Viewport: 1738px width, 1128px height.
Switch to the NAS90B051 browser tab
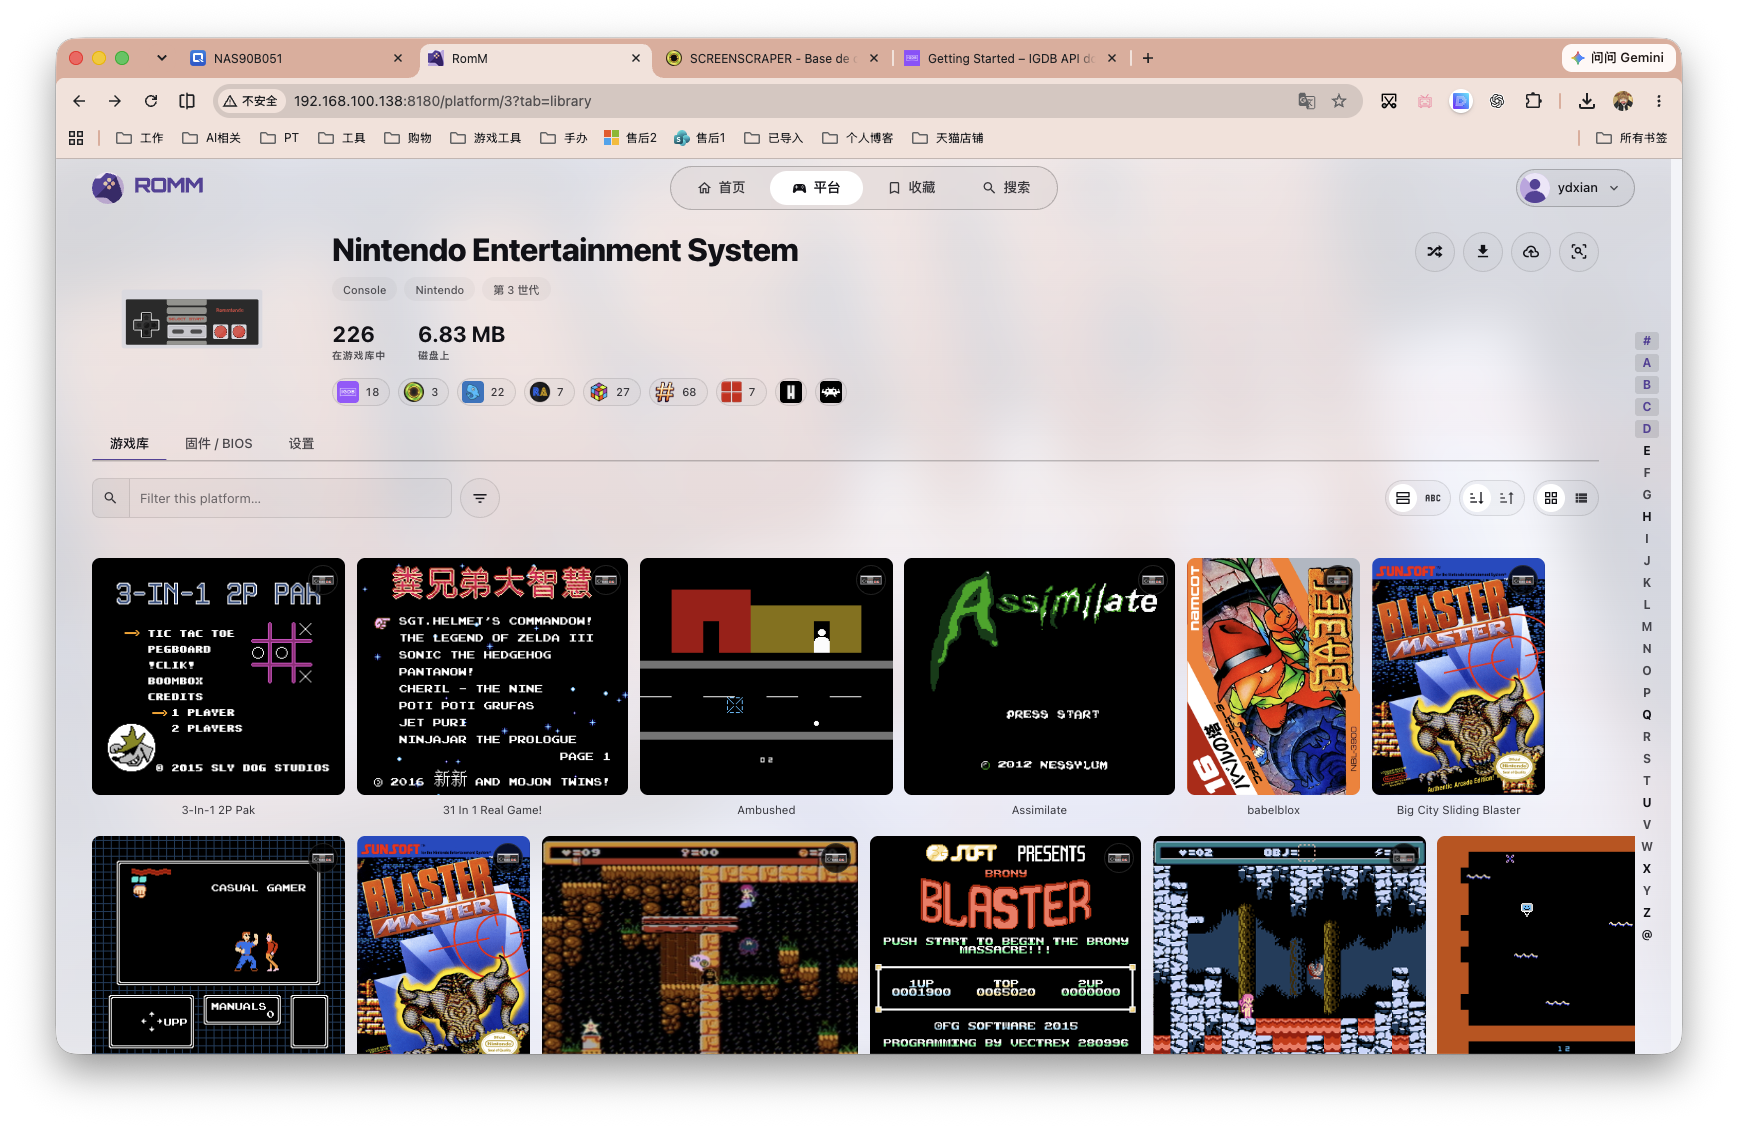tap(295, 58)
